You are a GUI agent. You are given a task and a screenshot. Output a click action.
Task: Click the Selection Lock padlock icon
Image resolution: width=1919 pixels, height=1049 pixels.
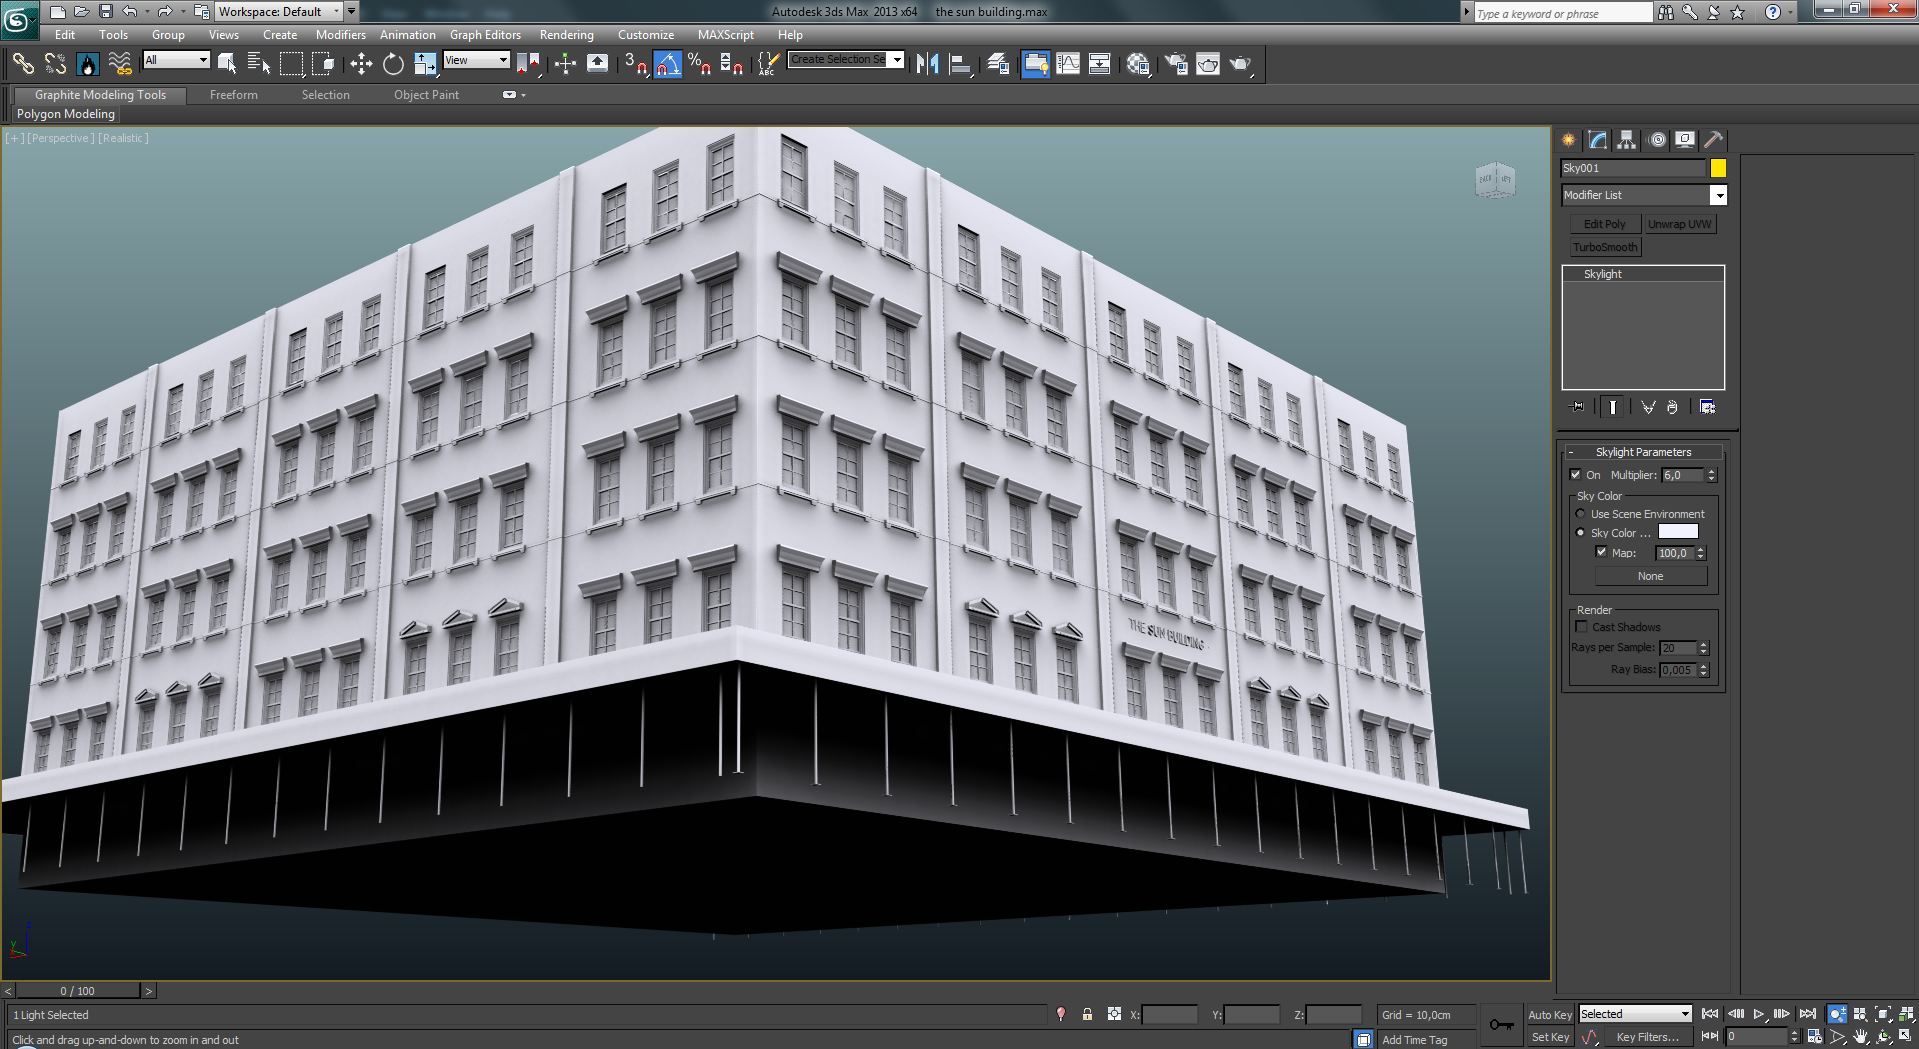pos(1087,1014)
